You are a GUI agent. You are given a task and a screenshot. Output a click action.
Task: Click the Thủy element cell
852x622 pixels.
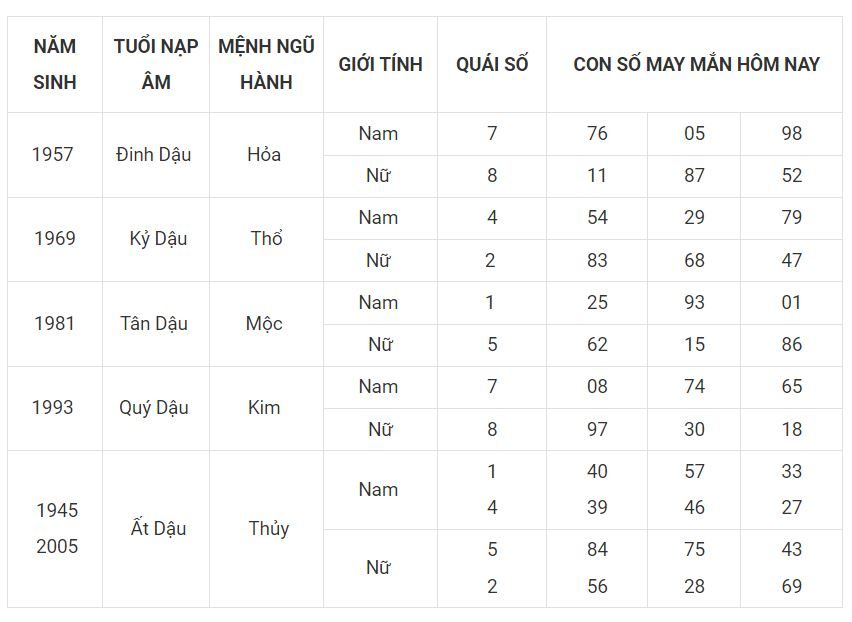[x=268, y=529]
